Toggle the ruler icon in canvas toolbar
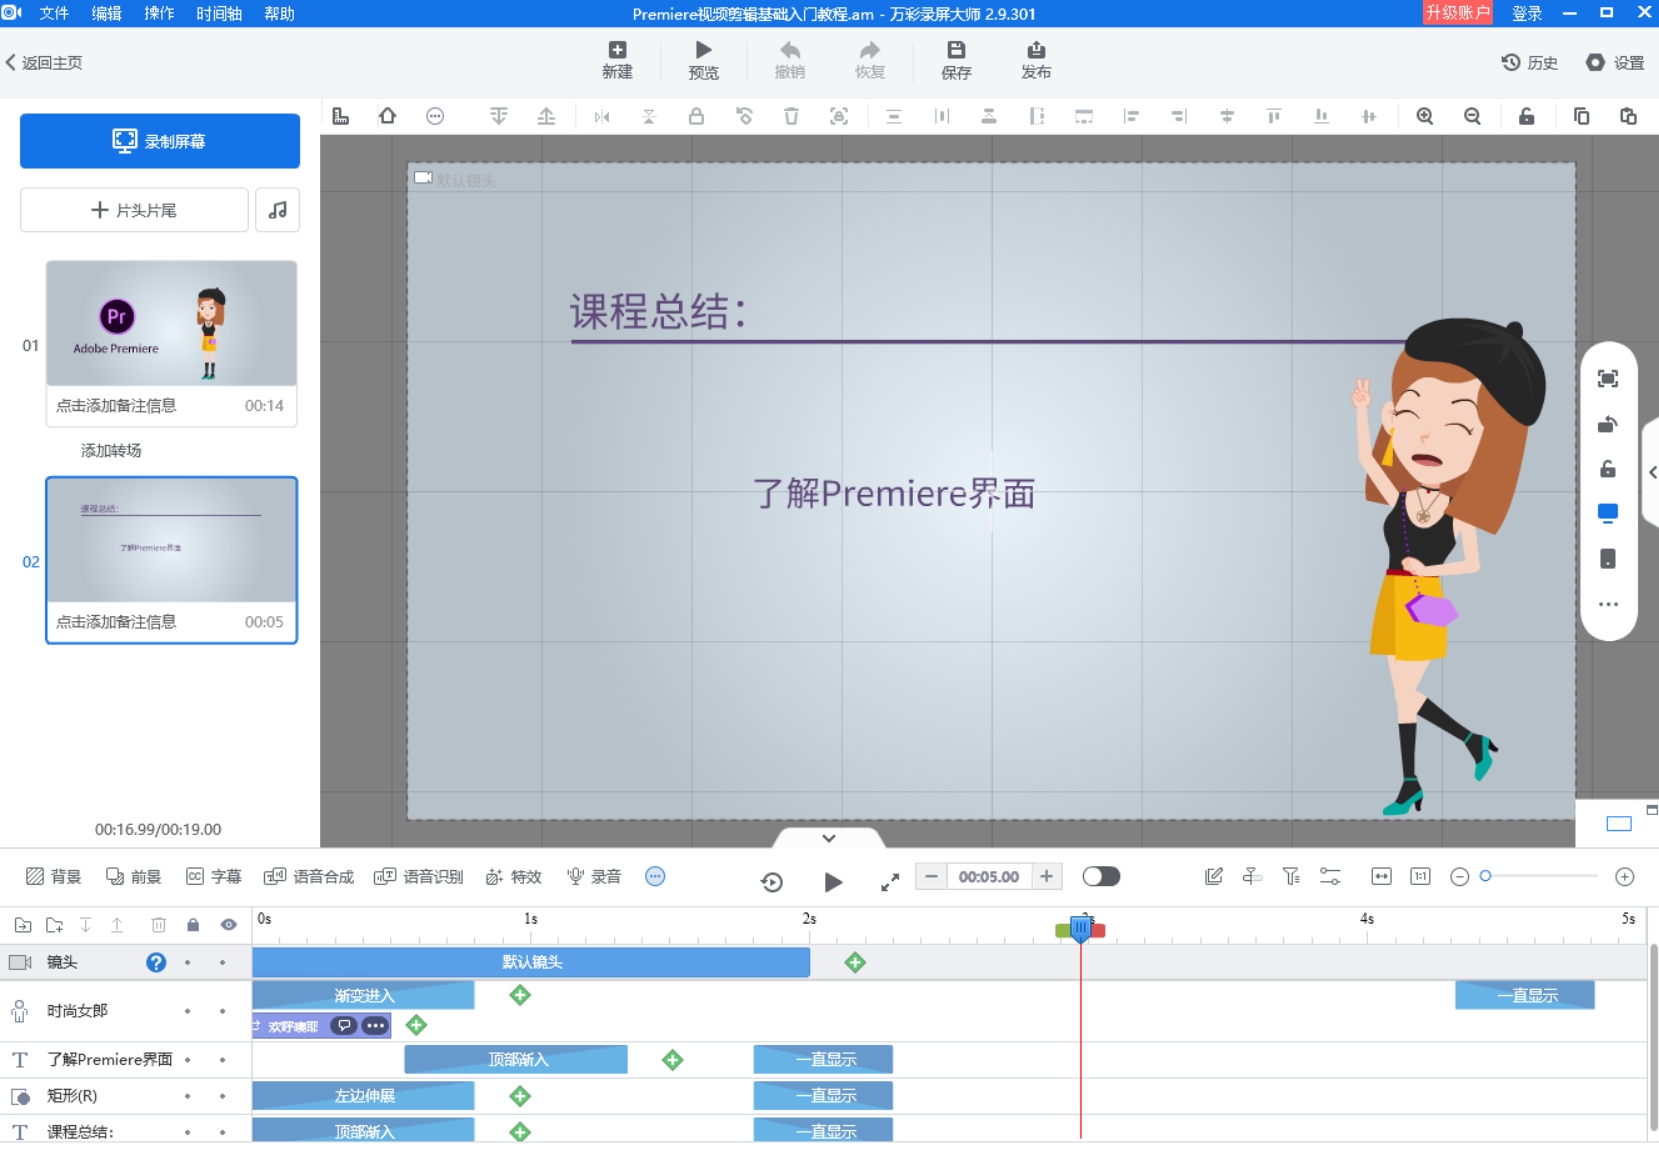The height and width of the screenshot is (1154, 1659). tap(341, 116)
